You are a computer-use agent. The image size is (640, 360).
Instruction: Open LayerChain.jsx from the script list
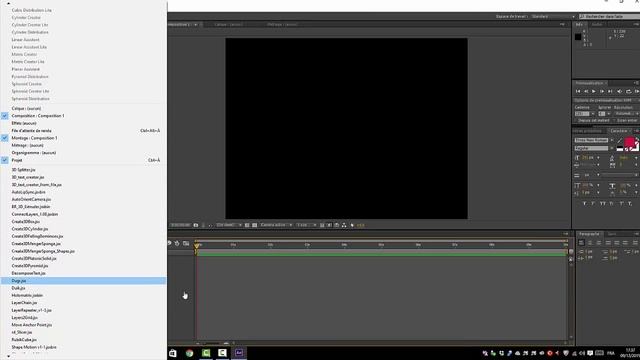coord(83,303)
